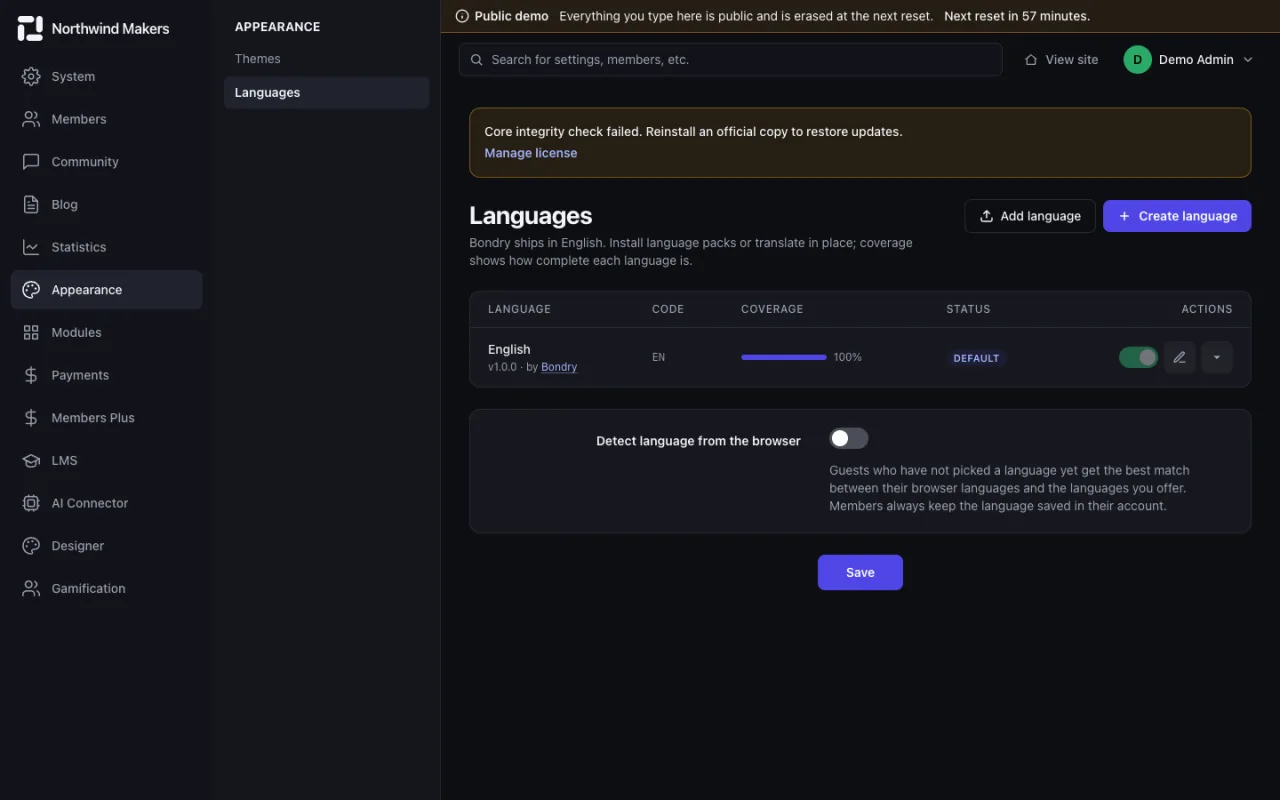
Task: Toggle the English language enabled switch
Action: pyautogui.click(x=1138, y=357)
